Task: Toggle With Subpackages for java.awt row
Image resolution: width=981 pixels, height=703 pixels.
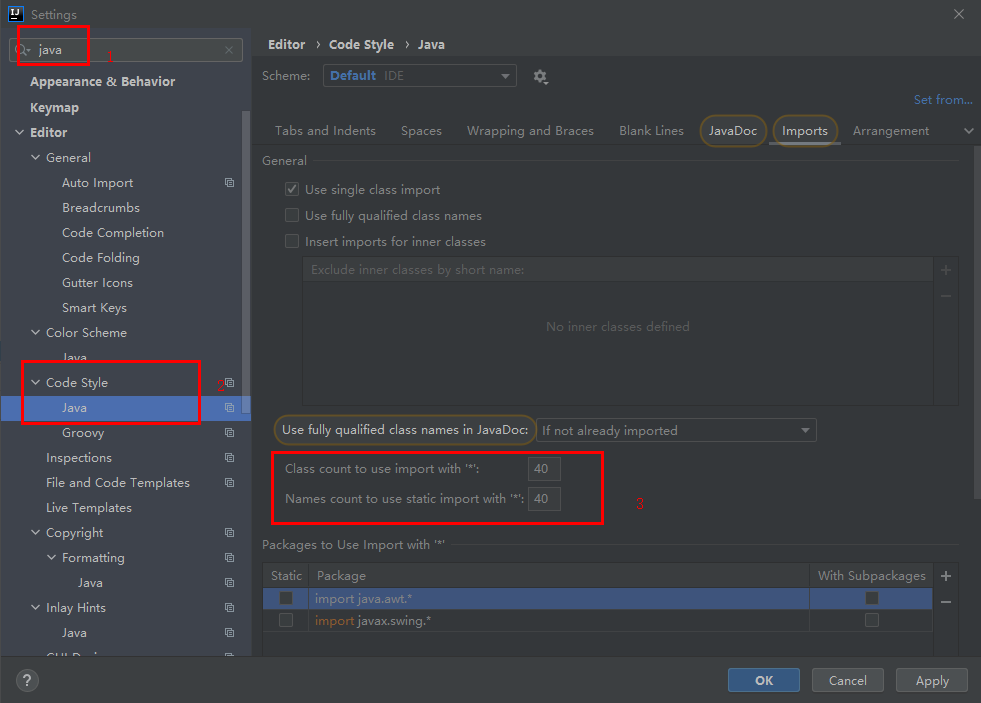Action: [872, 598]
